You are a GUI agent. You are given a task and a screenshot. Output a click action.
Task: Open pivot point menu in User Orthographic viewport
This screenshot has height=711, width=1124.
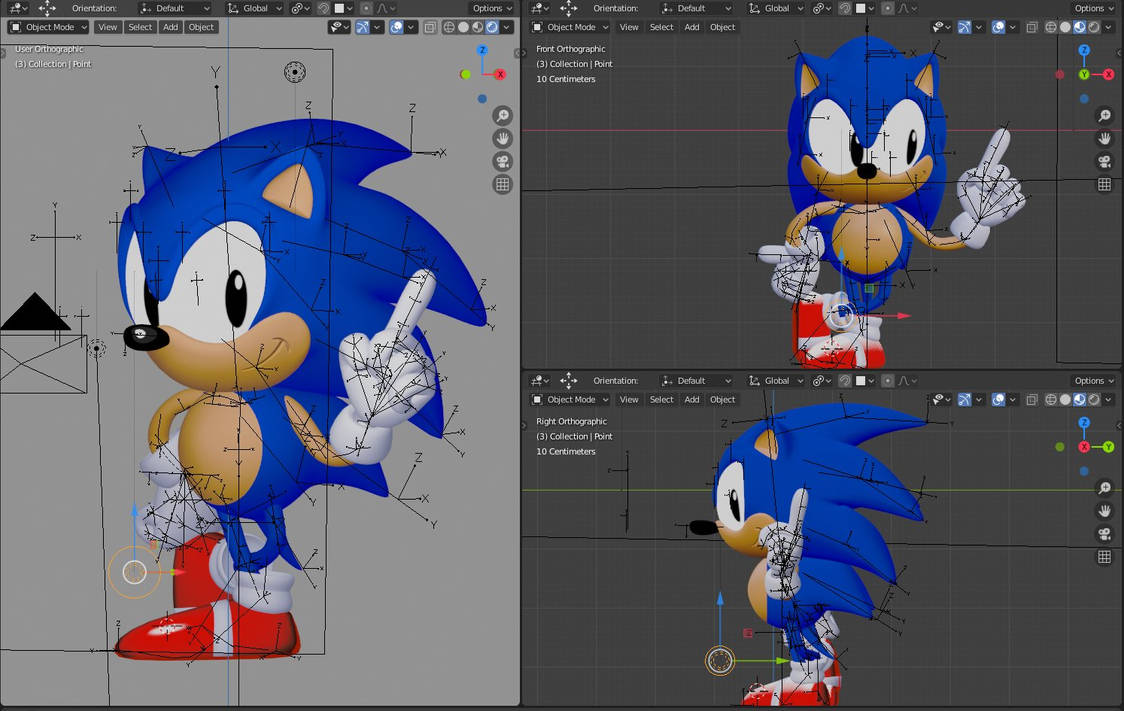point(300,9)
